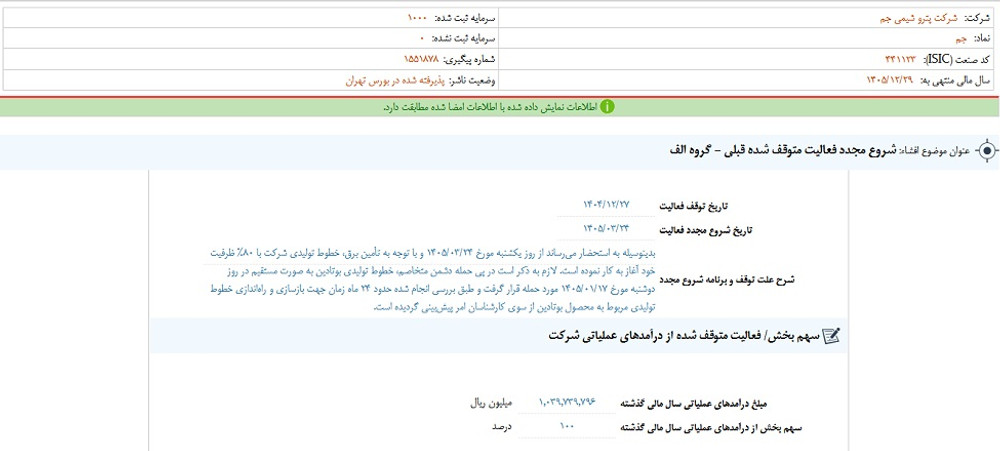Click label تاریخ شروع مجدد فعالیت
The width and height of the screenshot is (1000, 451).
pos(705,231)
